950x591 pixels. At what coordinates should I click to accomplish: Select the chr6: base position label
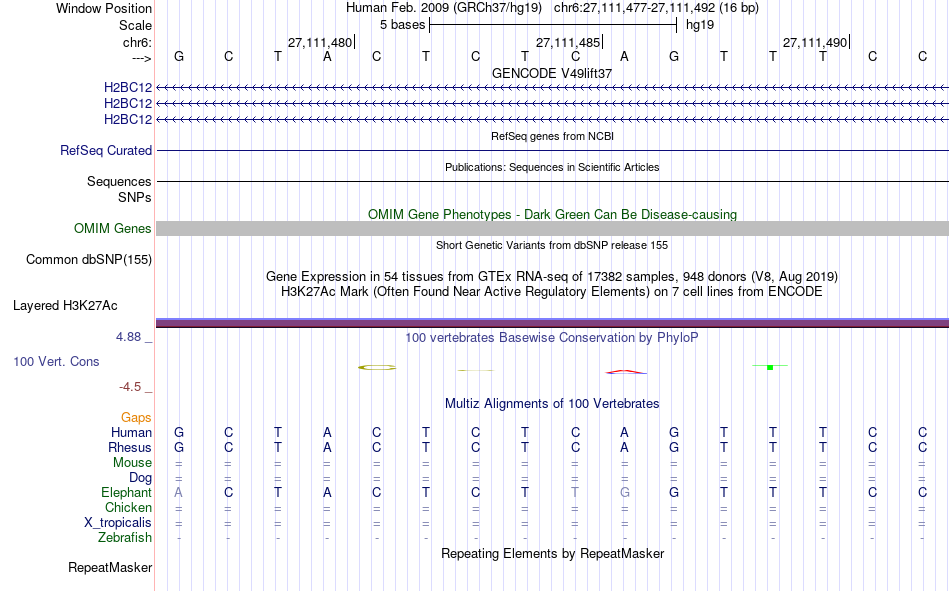(137, 42)
